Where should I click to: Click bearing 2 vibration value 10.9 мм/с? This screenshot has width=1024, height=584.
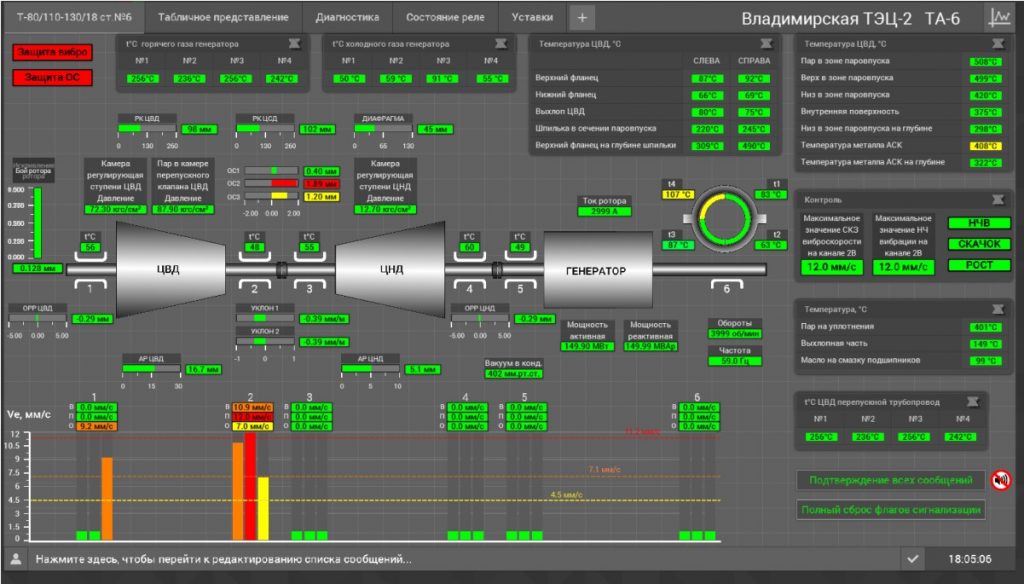click(x=253, y=408)
